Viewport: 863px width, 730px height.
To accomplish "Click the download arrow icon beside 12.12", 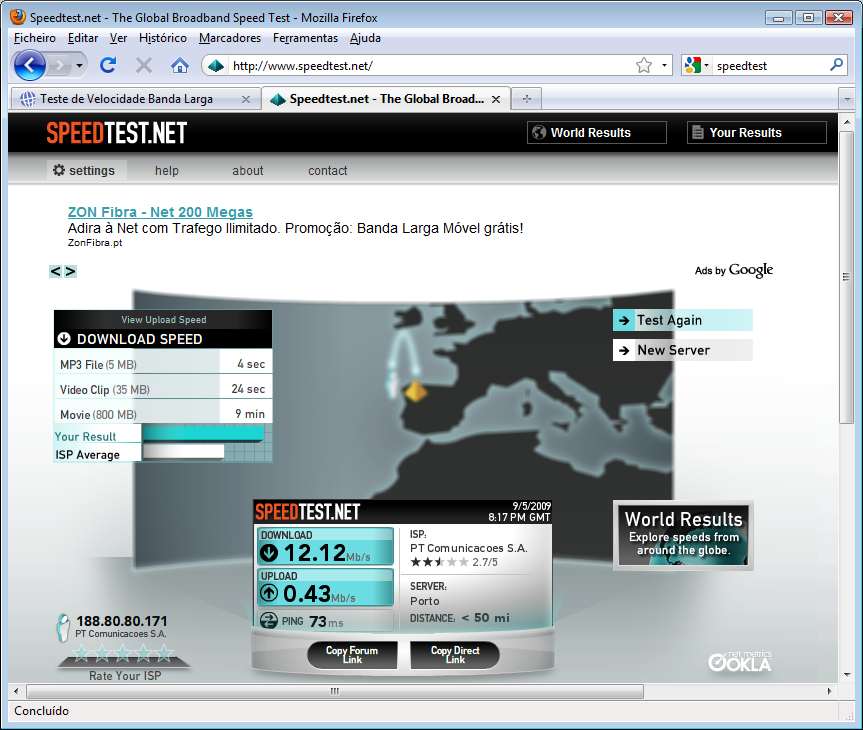I will (x=269, y=553).
